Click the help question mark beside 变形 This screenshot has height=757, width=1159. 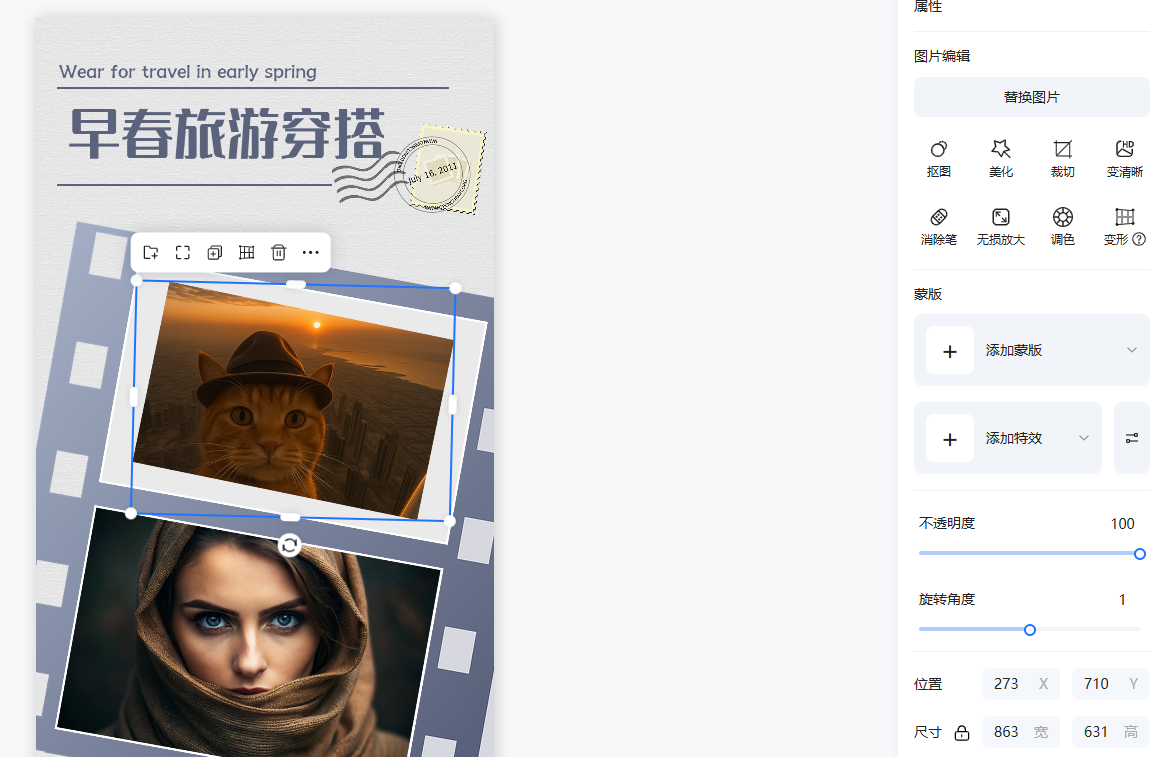pyautogui.click(x=1139, y=240)
